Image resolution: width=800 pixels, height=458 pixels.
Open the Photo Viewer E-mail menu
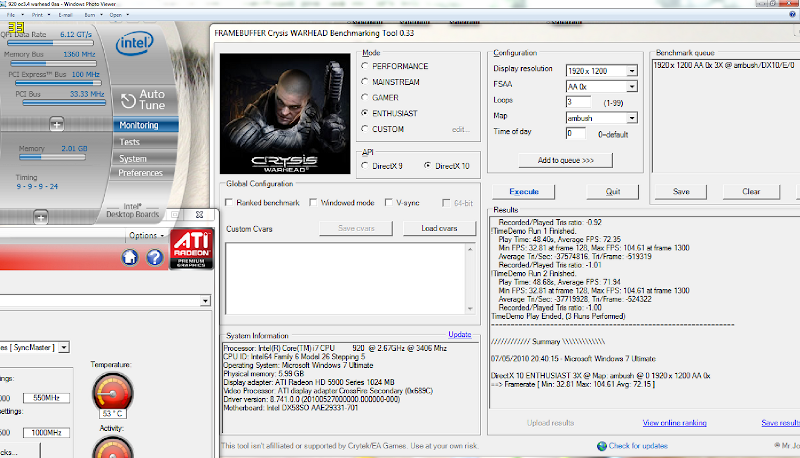point(68,15)
